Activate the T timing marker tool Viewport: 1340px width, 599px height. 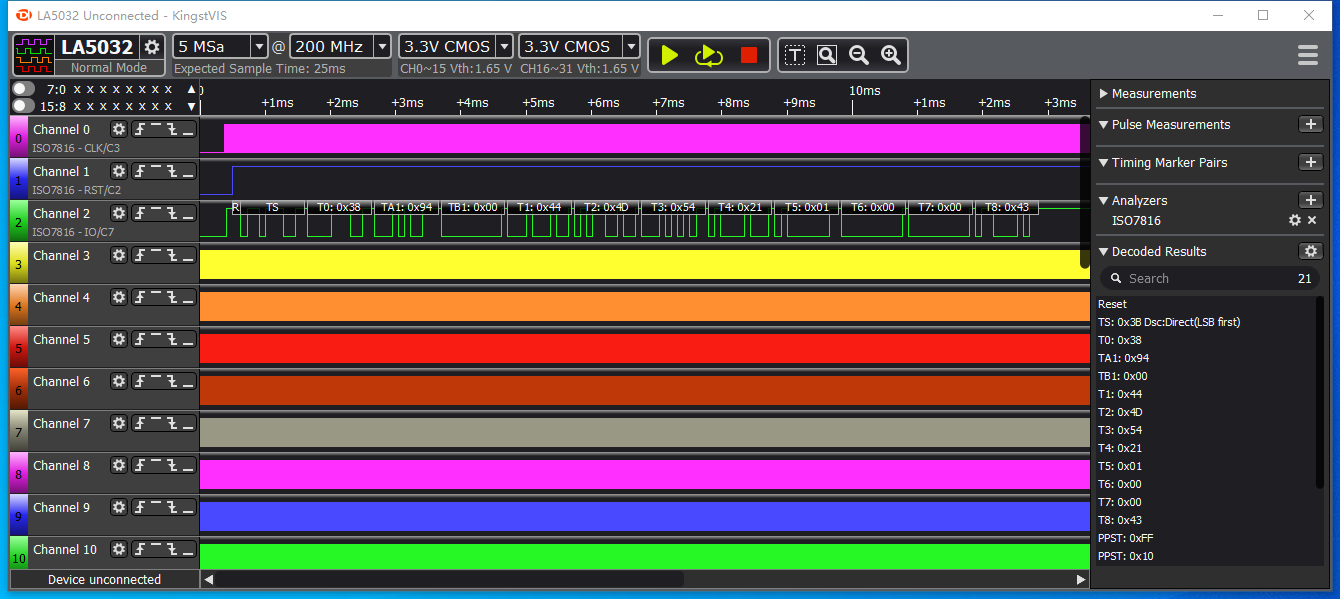794,55
